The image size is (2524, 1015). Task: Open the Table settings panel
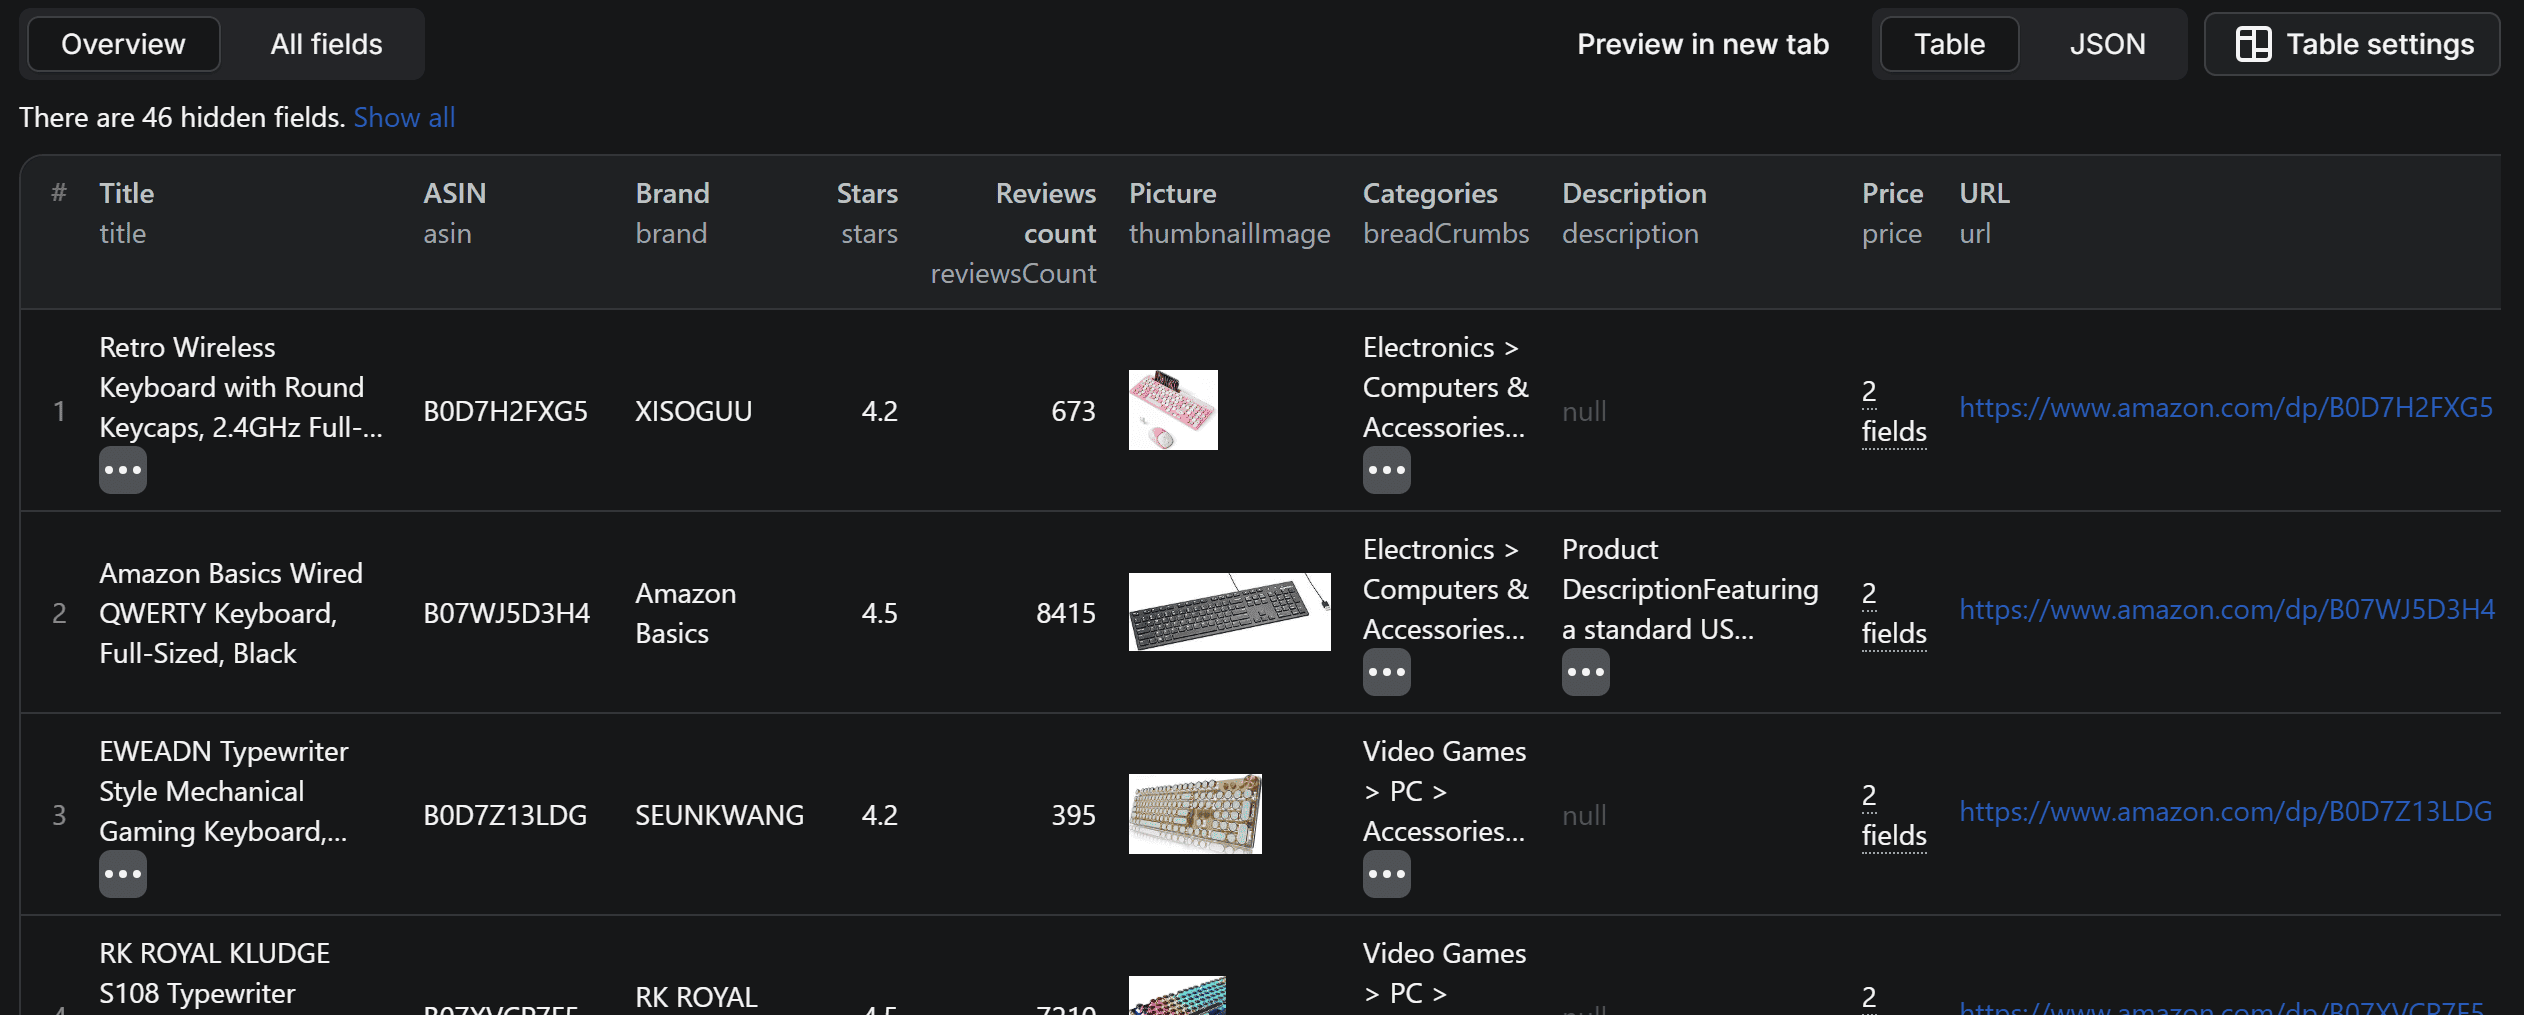tap(2352, 44)
